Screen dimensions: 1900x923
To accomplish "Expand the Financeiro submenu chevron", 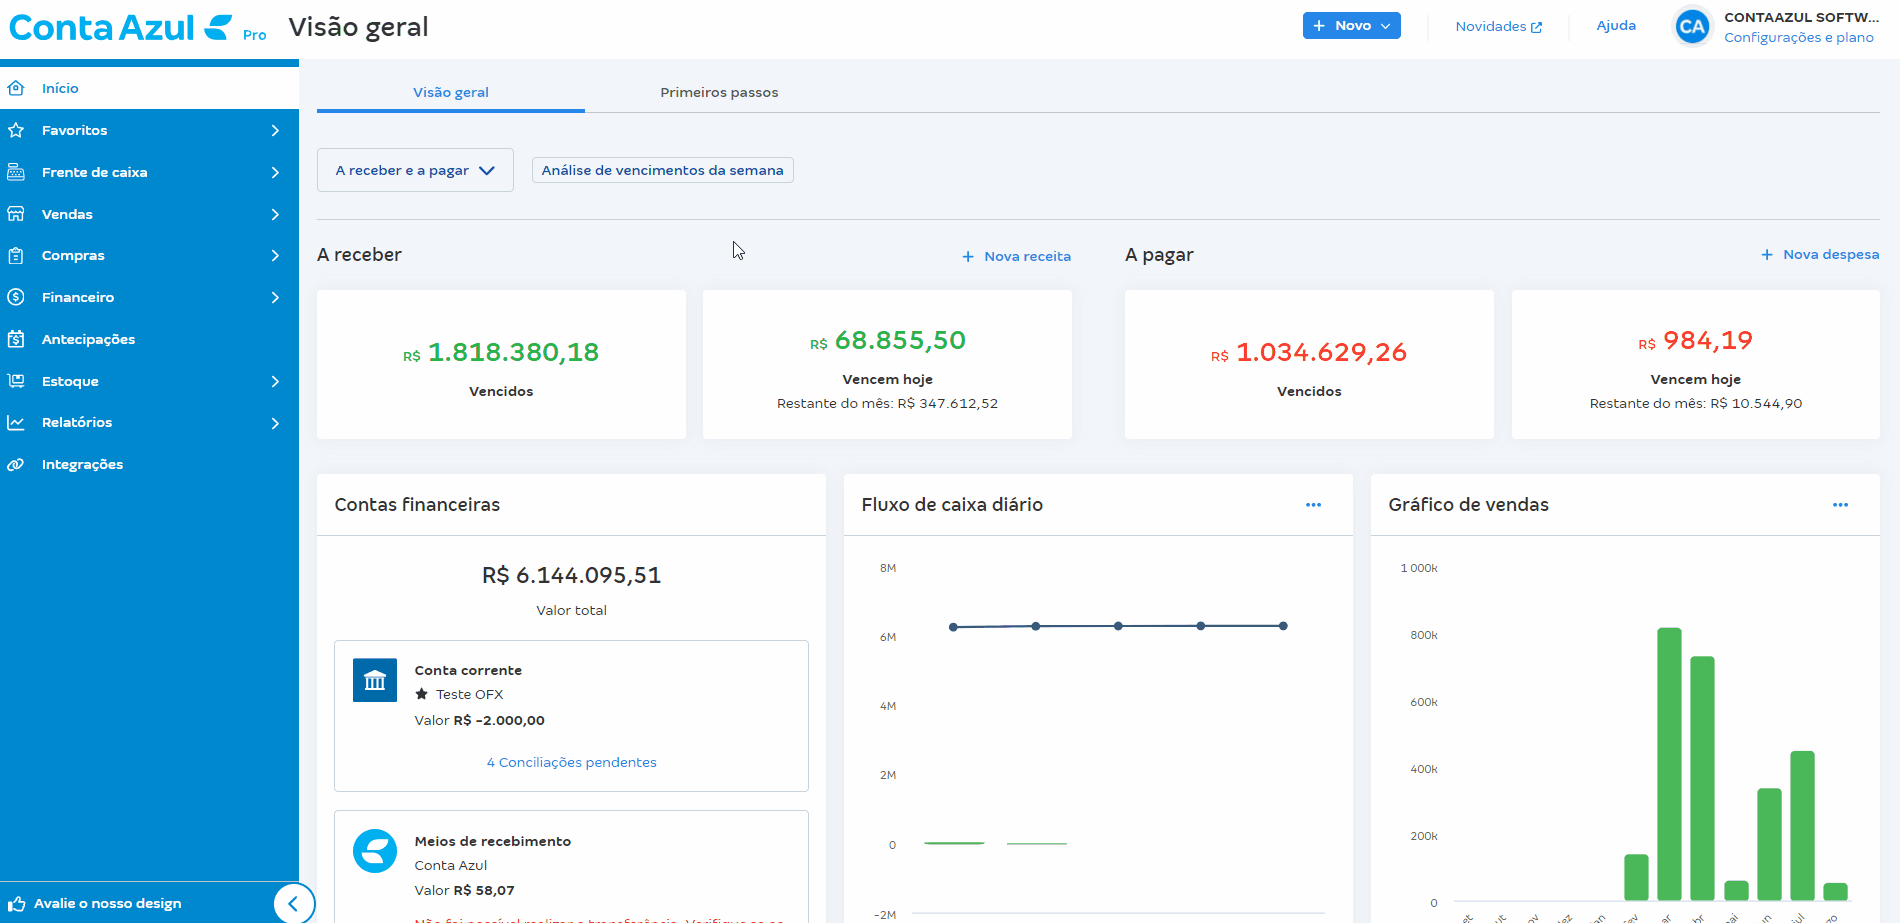I will 275,297.
